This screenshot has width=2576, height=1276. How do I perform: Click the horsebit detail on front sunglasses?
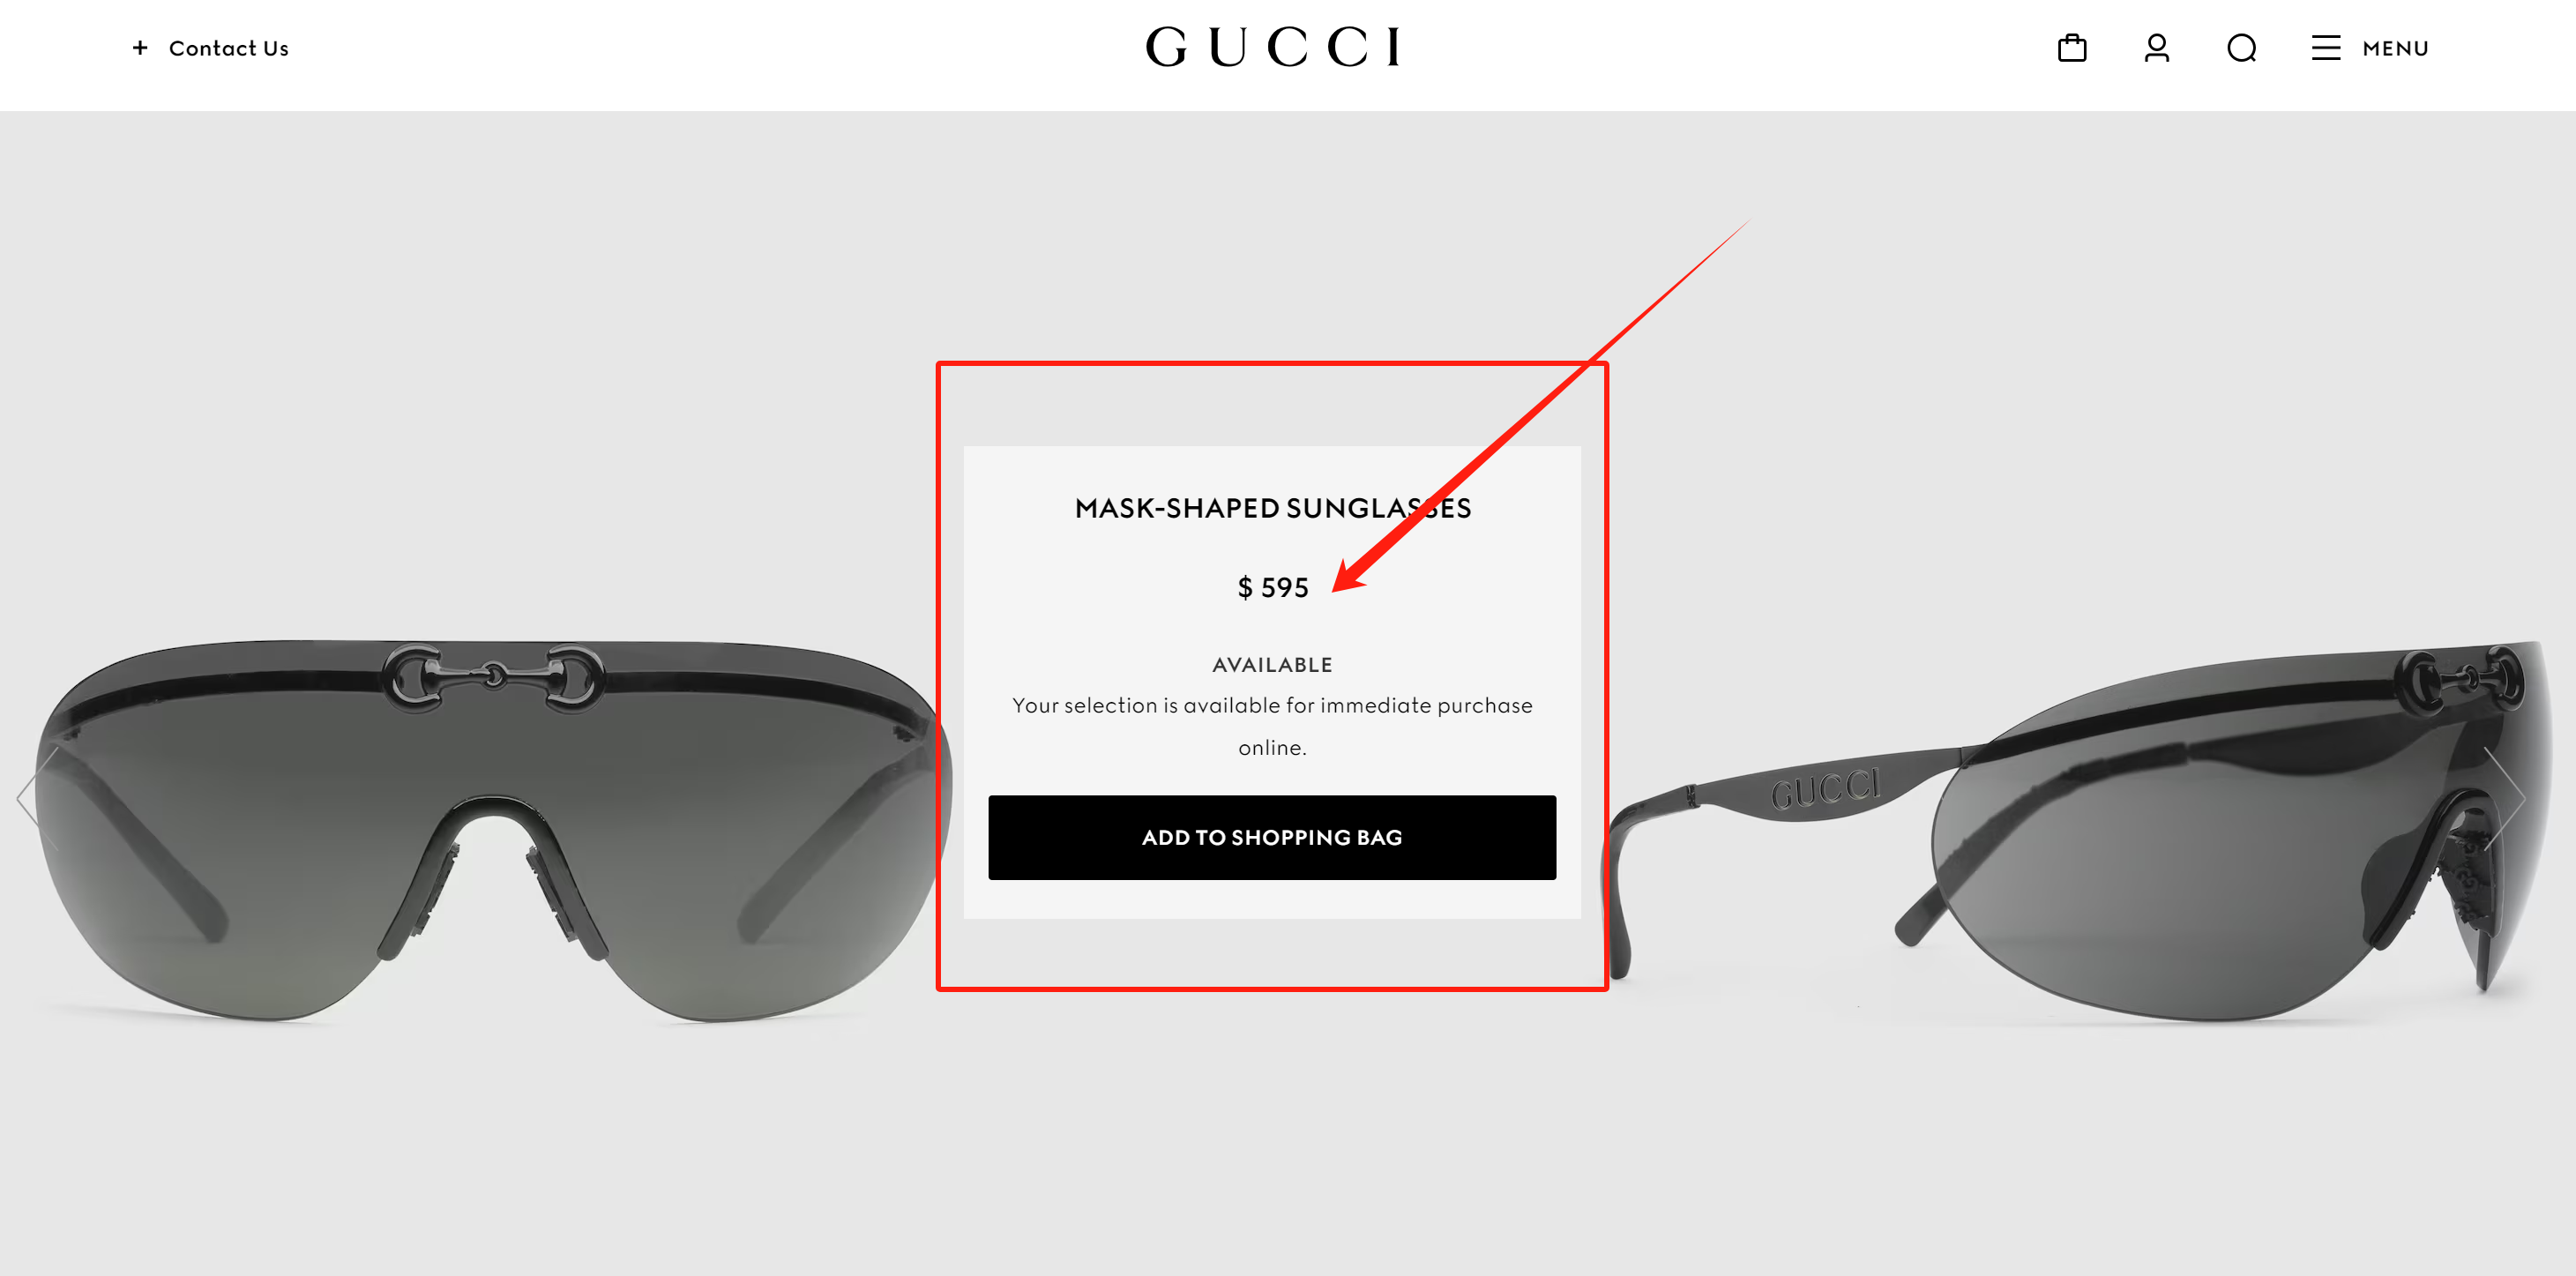[x=492, y=677]
